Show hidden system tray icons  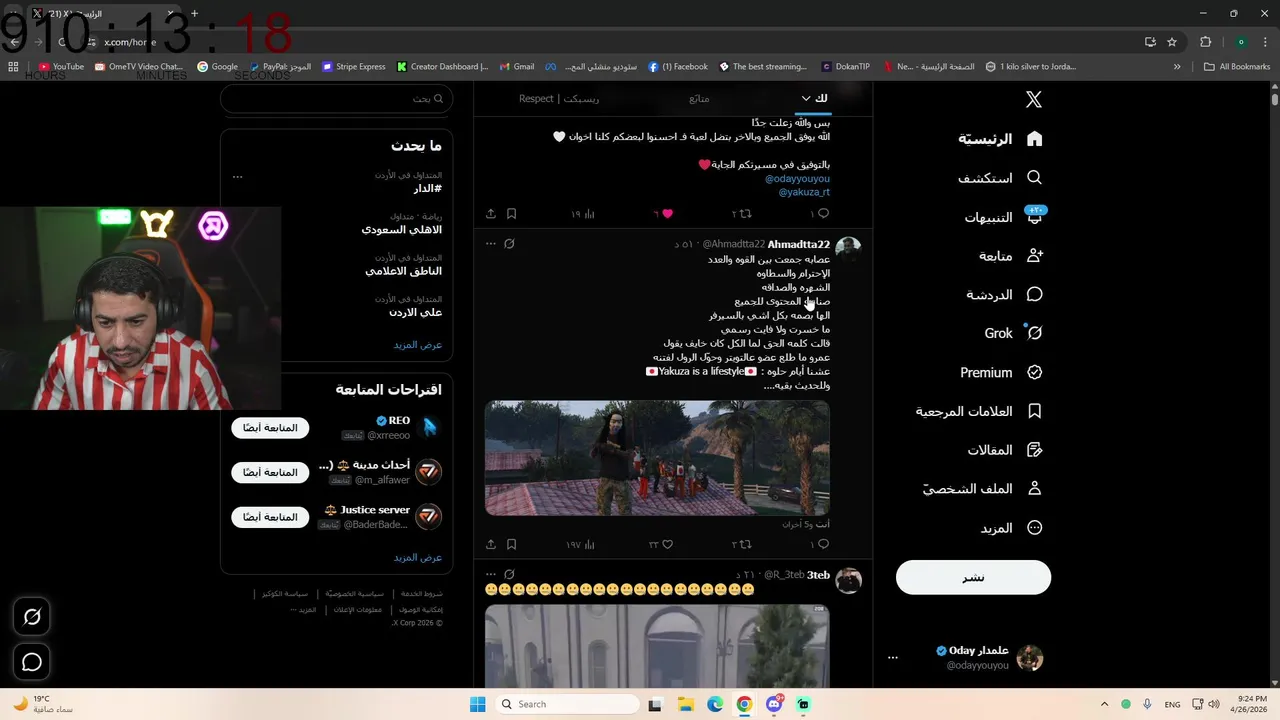click(x=1104, y=704)
